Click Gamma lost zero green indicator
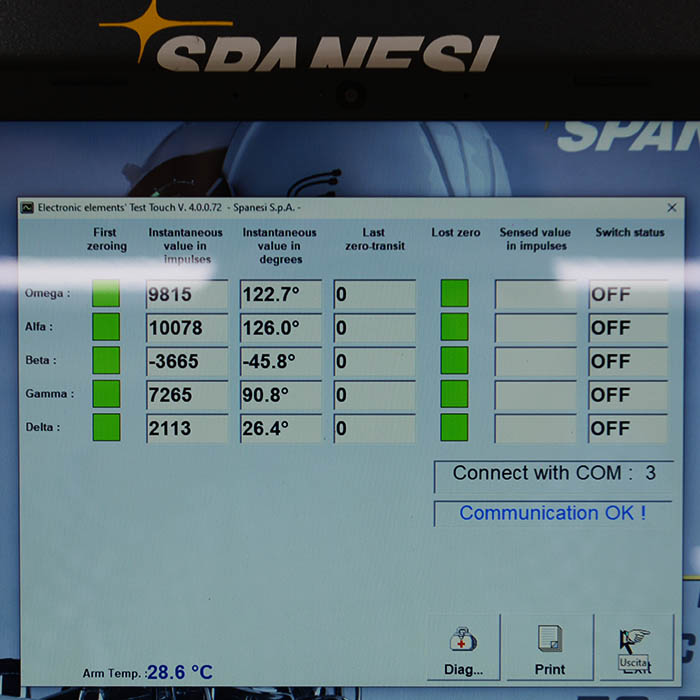700x700 pixels. pyautogui.click(x=454, y=394)
